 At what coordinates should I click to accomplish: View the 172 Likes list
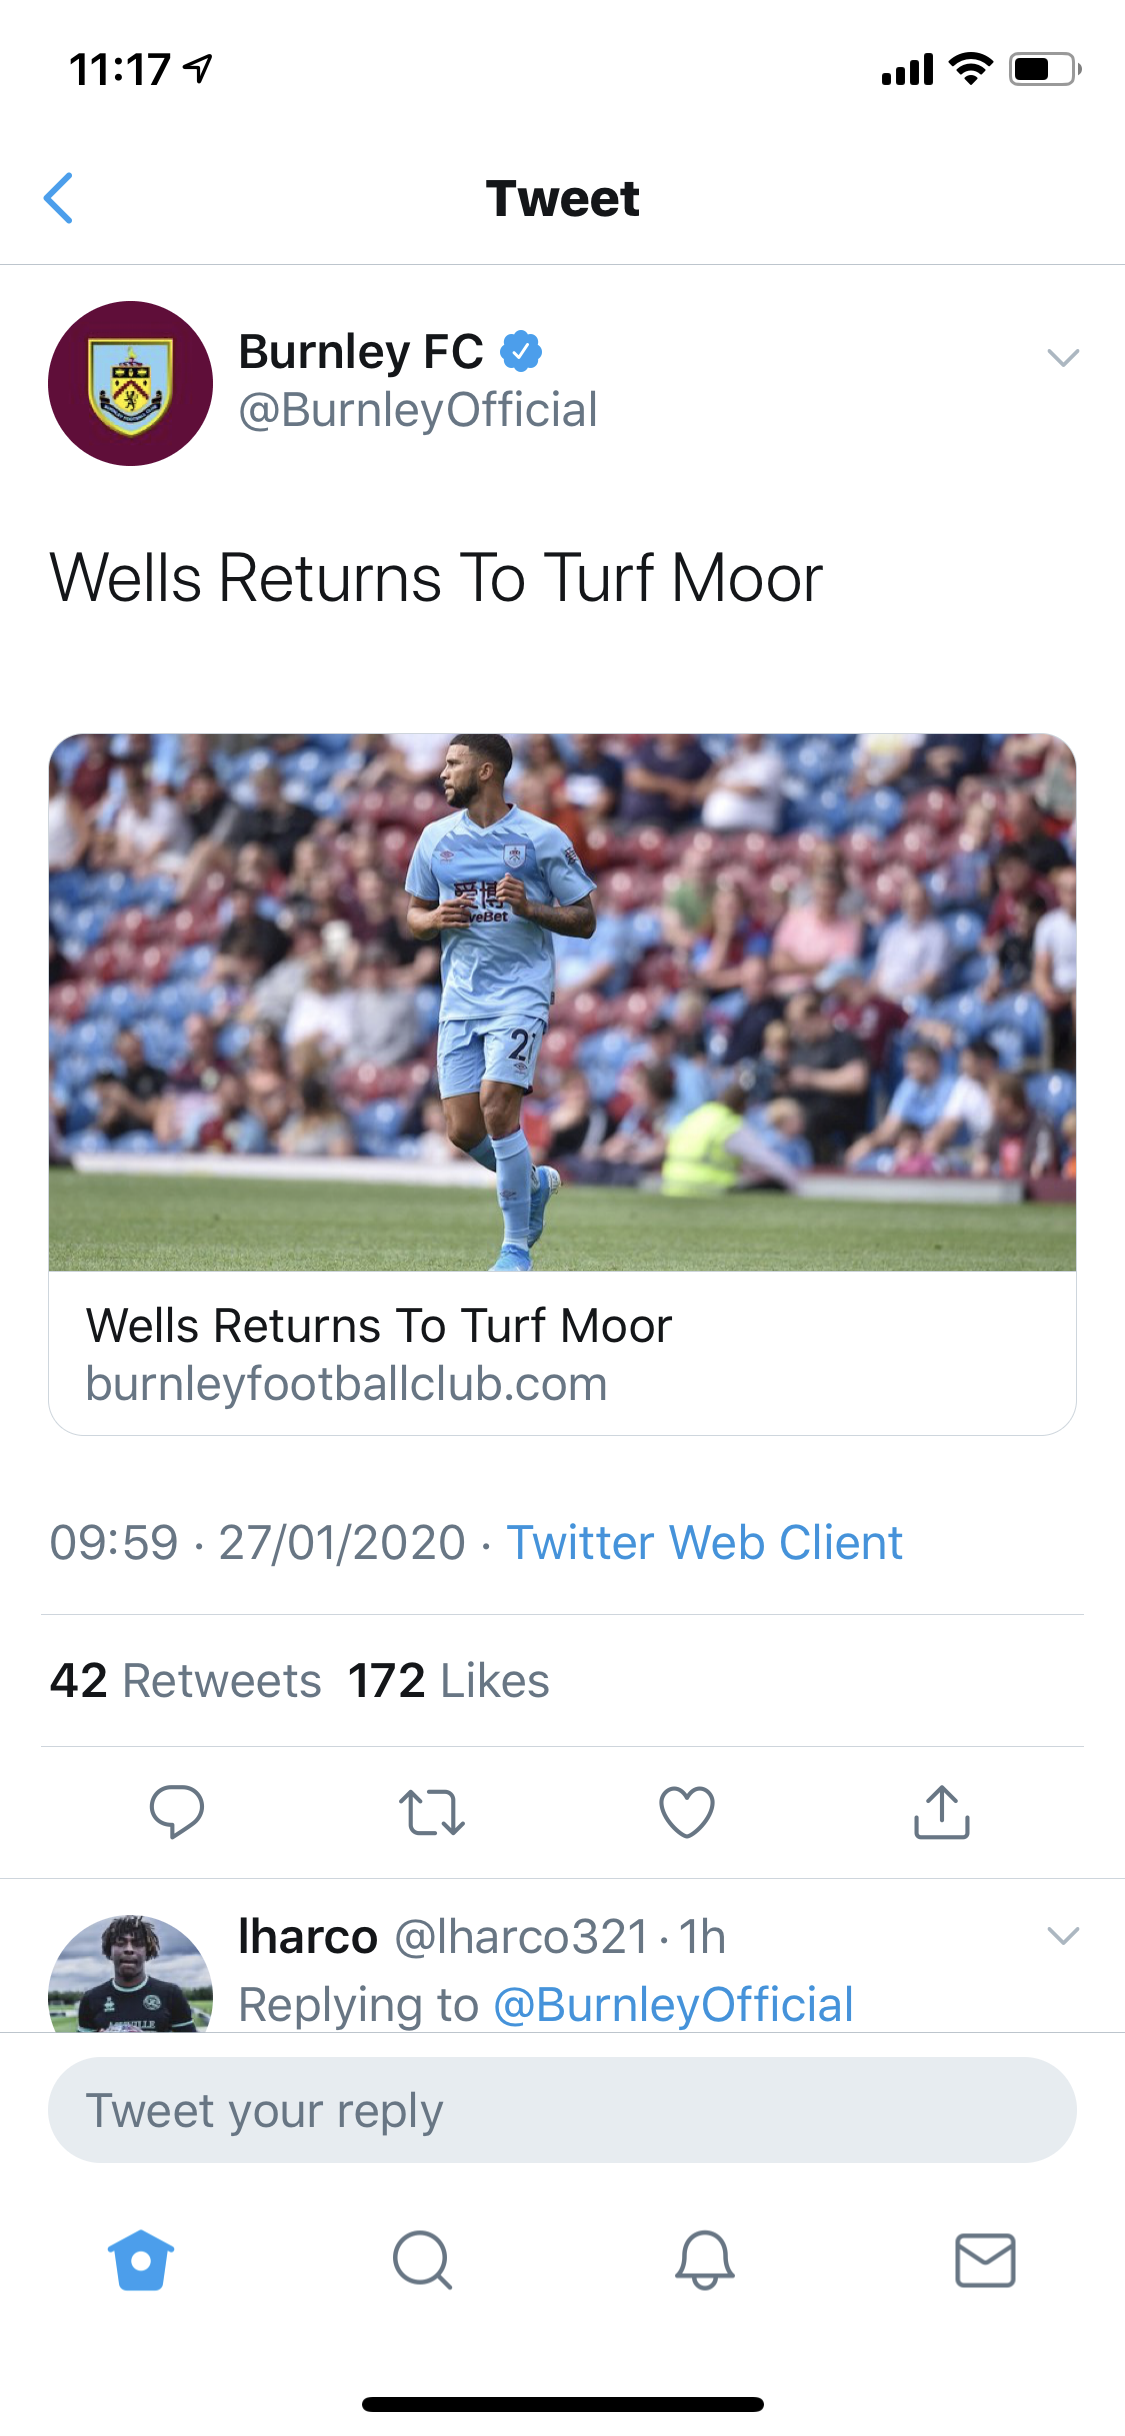coord(448,1681)
